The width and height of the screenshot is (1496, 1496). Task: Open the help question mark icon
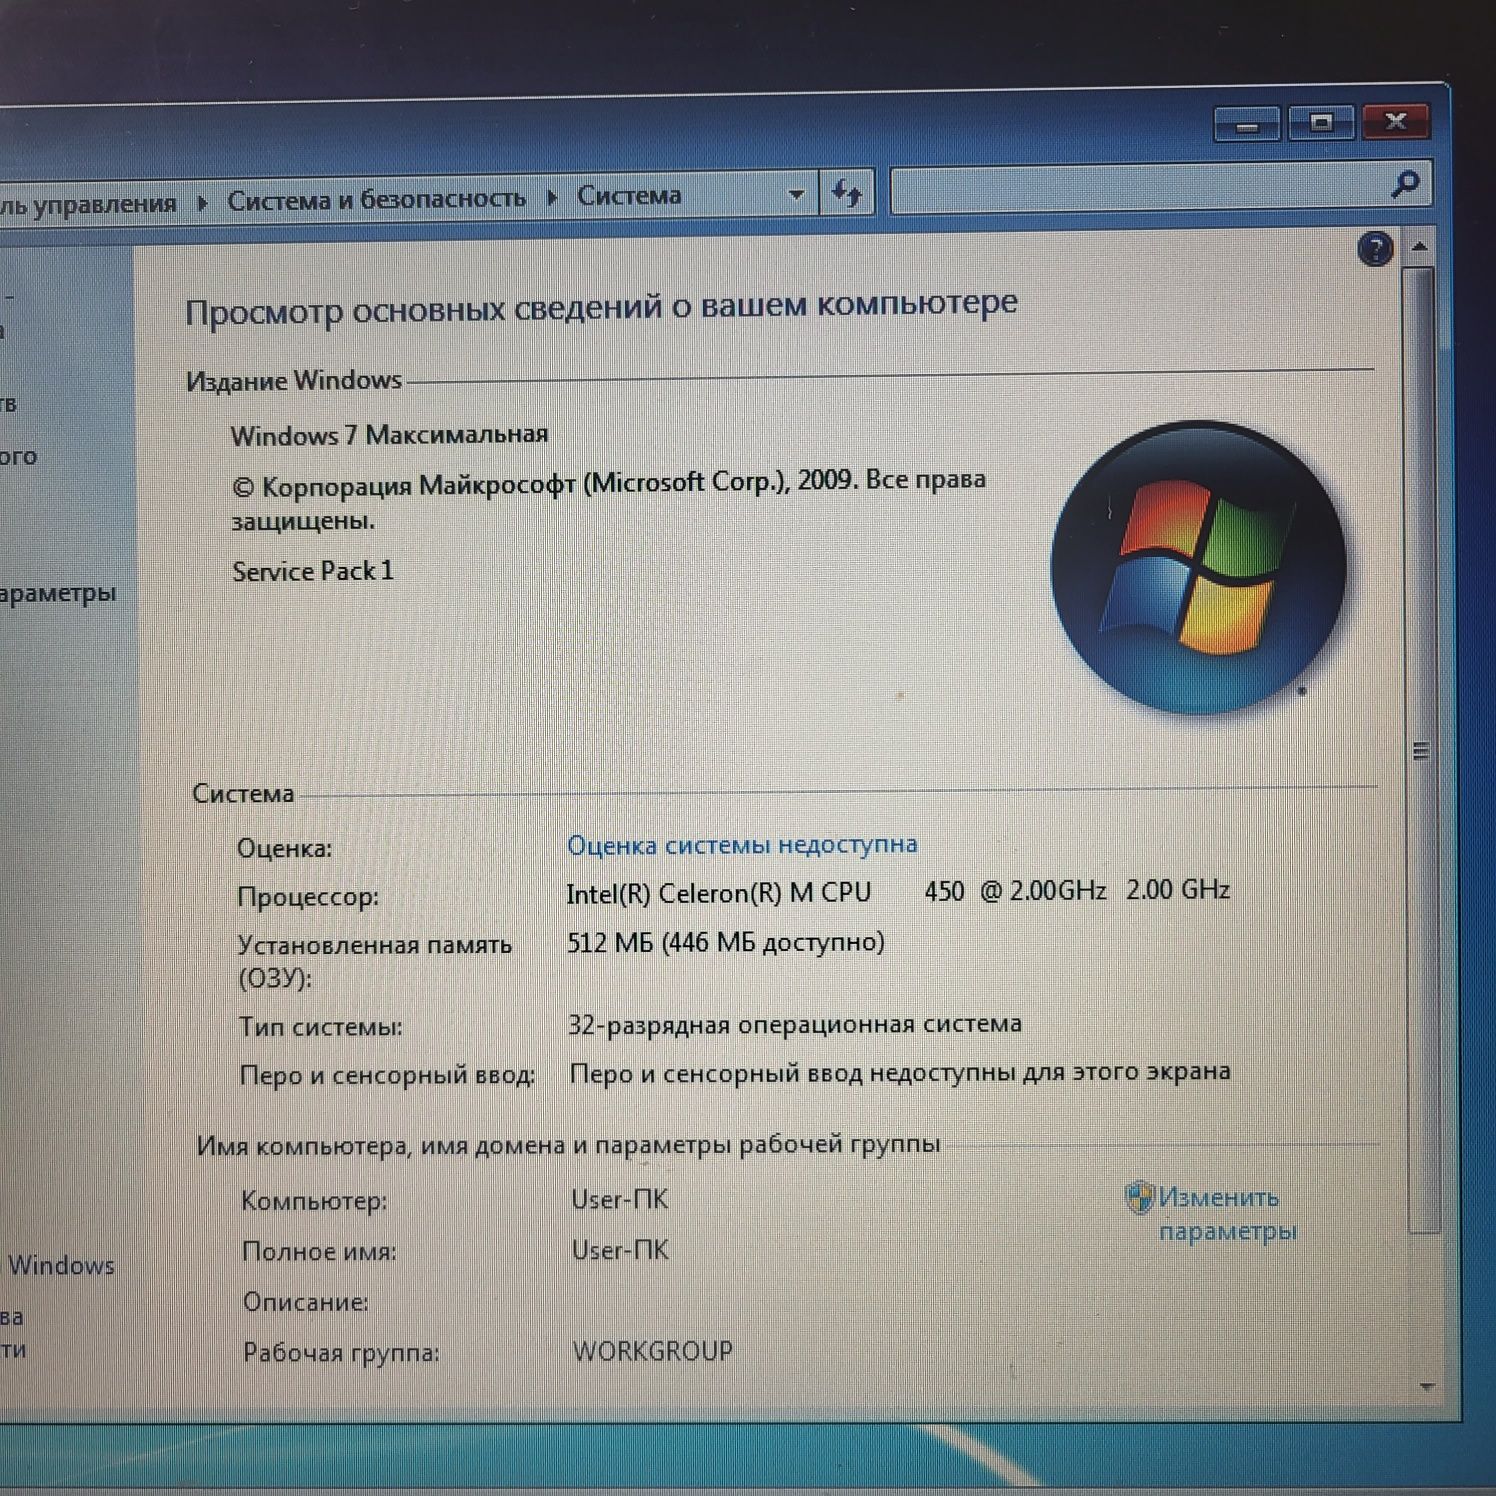click(1376, 249)
